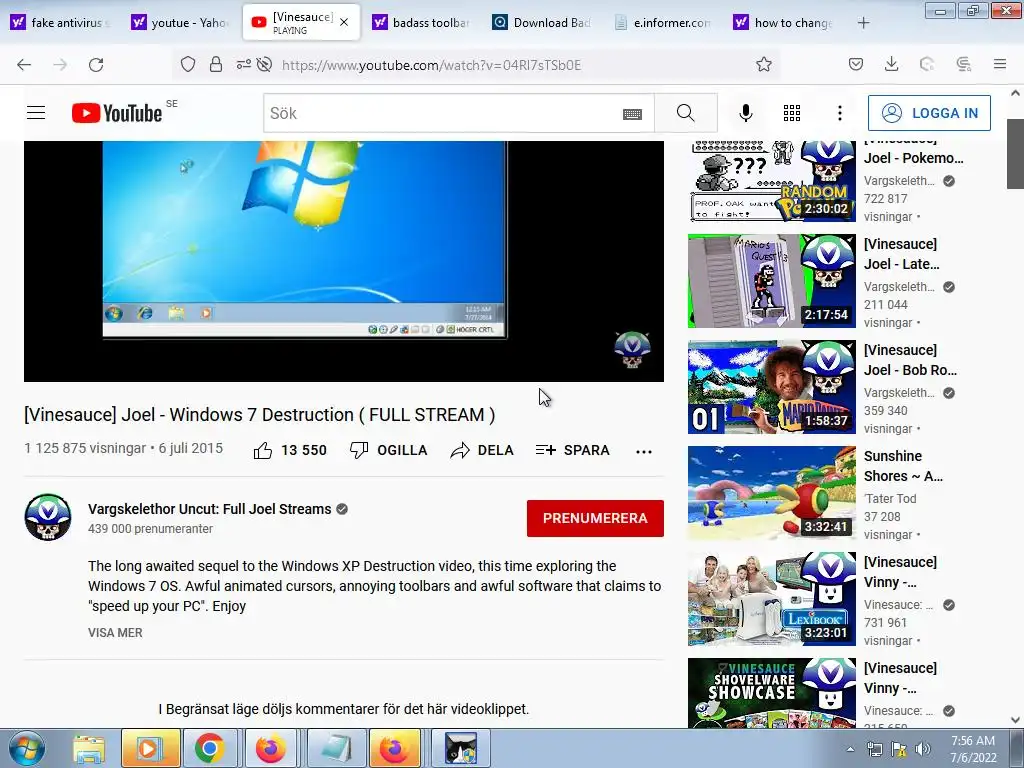Open the [Vinesauce] Joel - Bob Ro... title
1024x768 pixels.
[910, 360]
